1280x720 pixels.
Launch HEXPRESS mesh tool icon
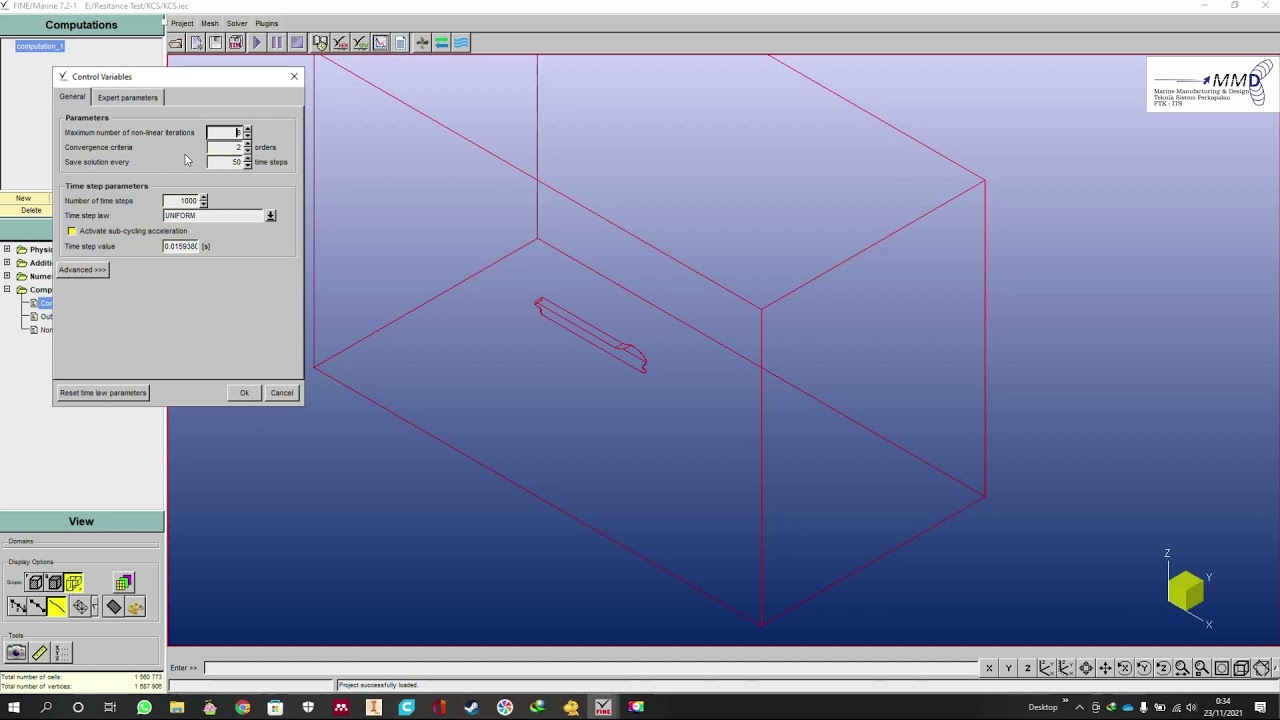[x=340, y=42]
